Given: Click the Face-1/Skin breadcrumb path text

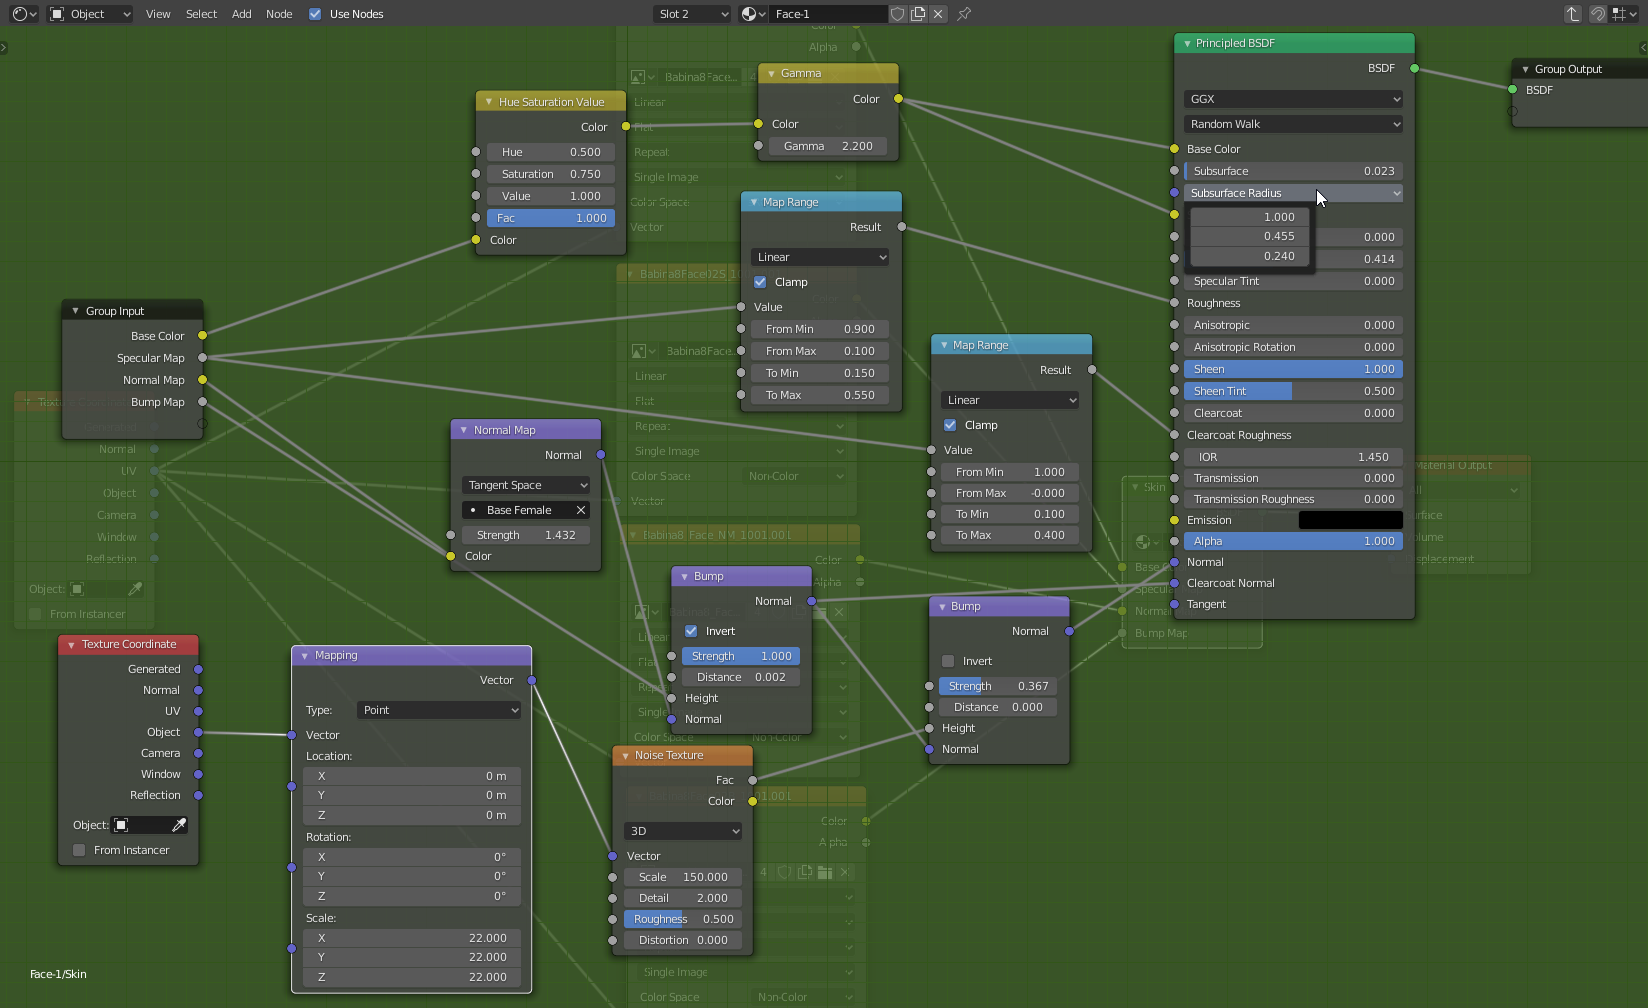Looking at the screenshot, I should point(58,974).
